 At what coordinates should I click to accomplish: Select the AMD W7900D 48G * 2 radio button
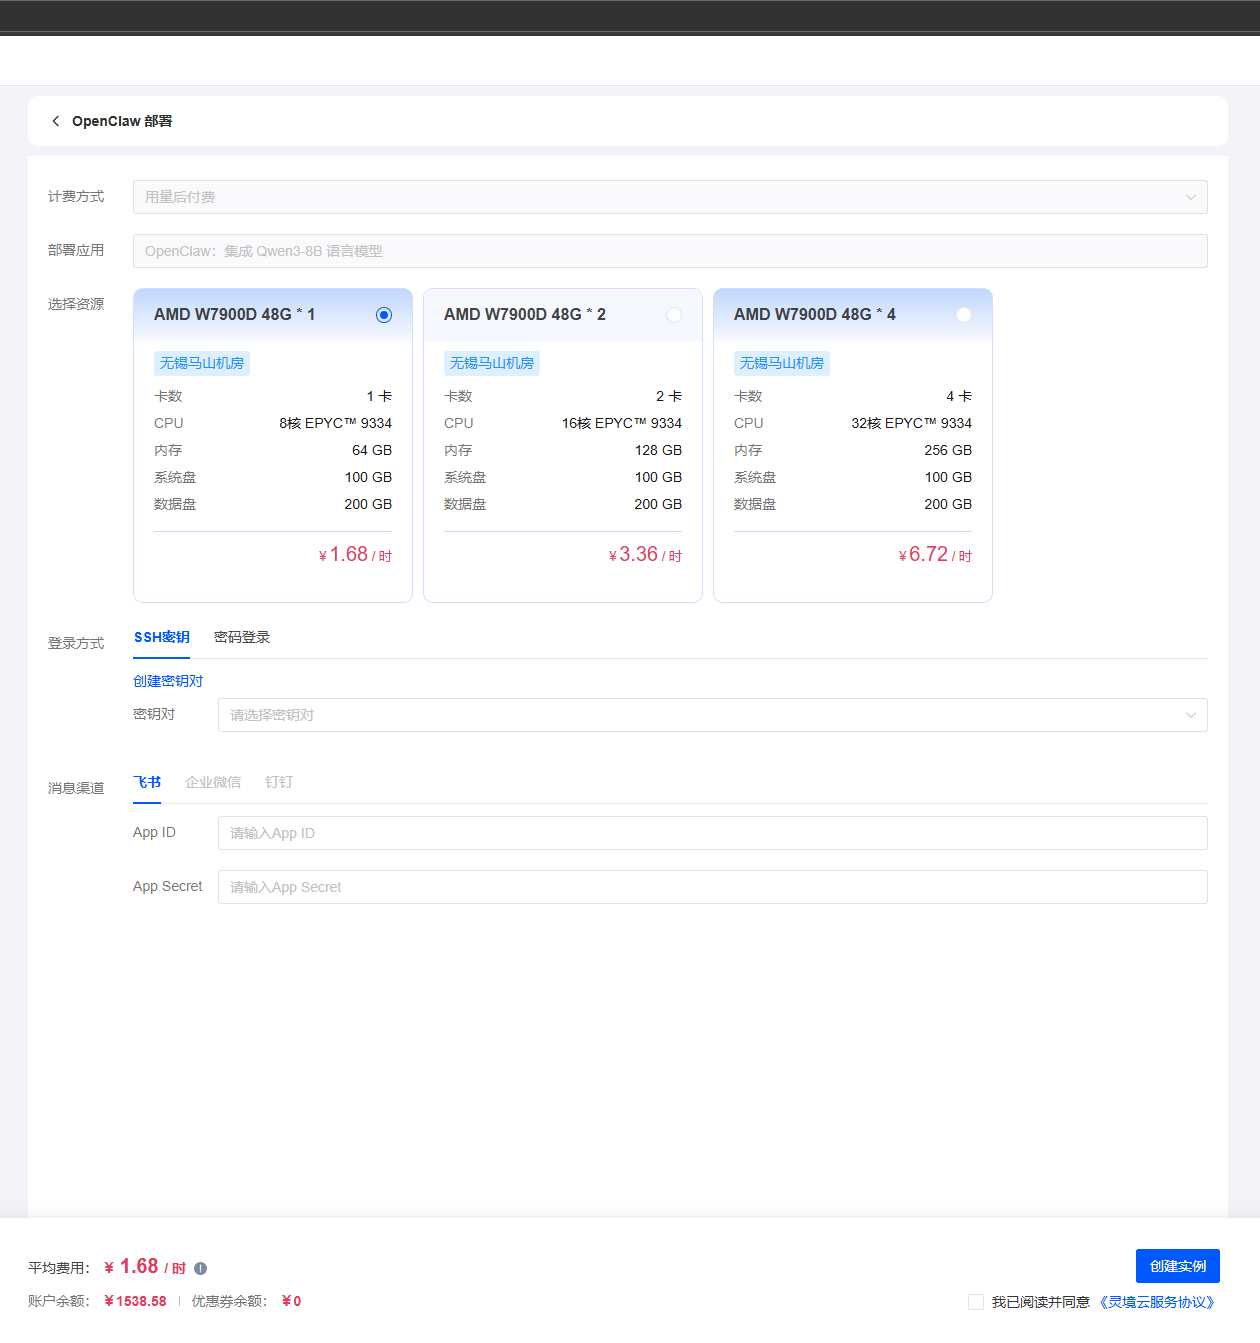(x=674, y=315)
